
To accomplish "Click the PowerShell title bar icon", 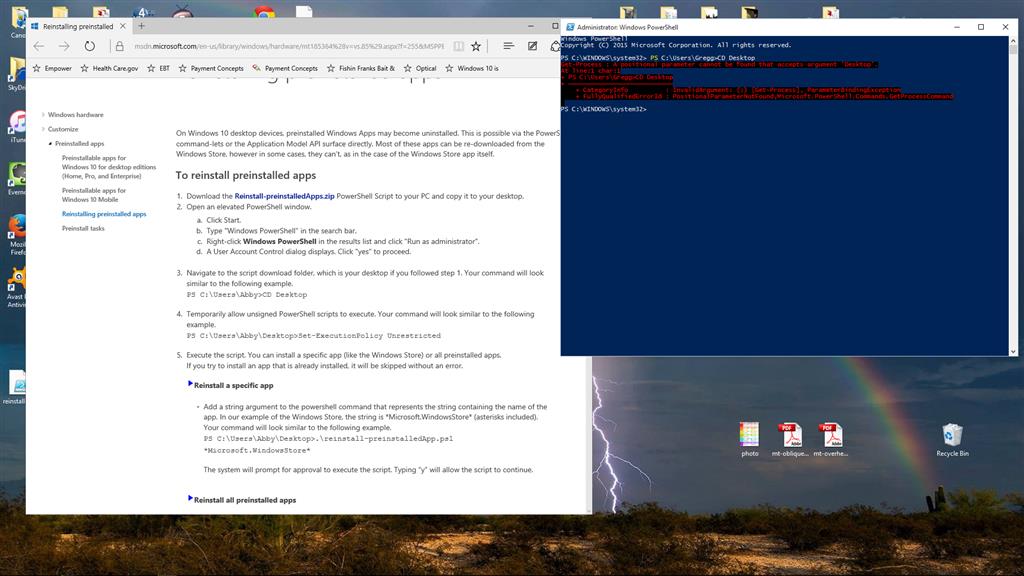I will (x=570, y=27).
